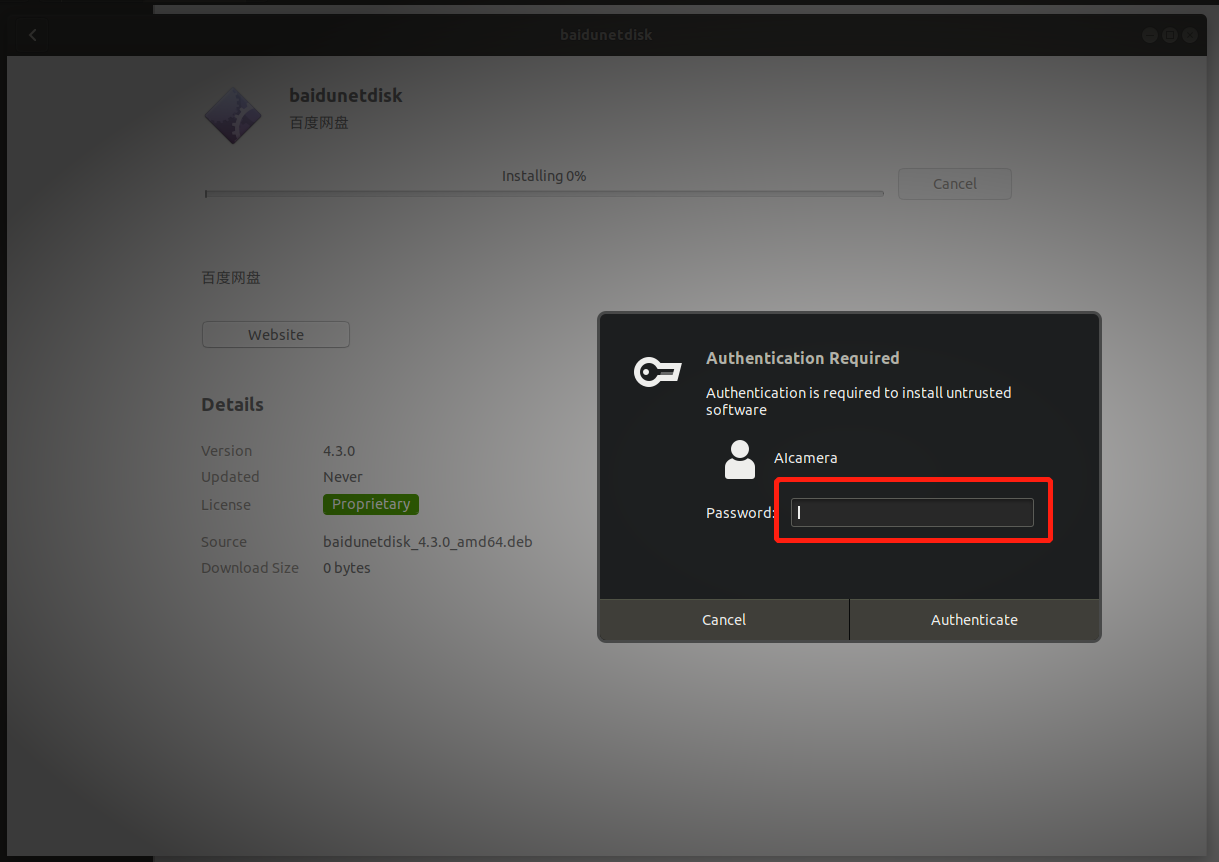Screen dimensions: 1219x862
Task: Click the Authentication Required title
Action: 803,358
